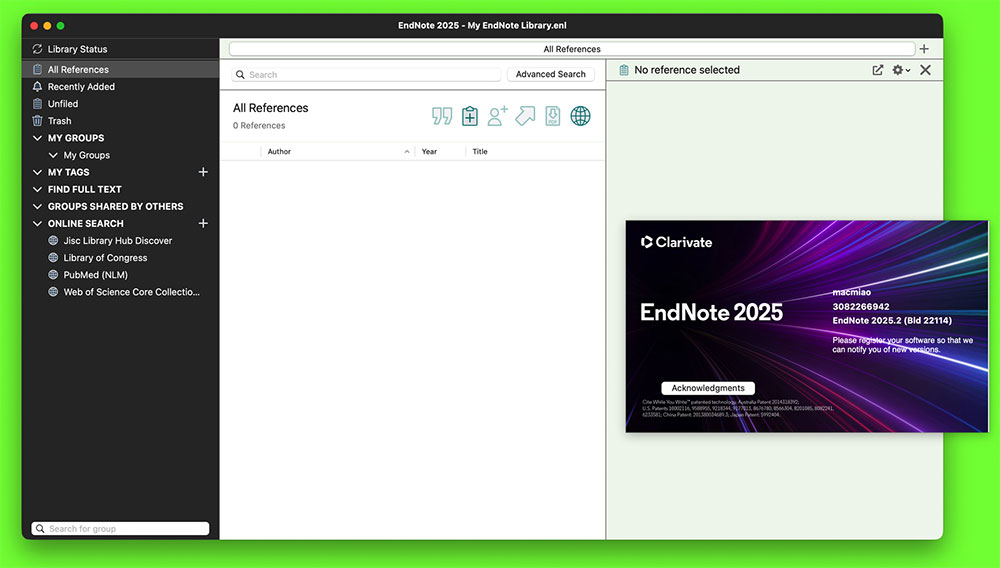This screenshot has height=568, width=1000.
Task: Click the Recently Added bell icon
Action: click(x=37, y=87)
